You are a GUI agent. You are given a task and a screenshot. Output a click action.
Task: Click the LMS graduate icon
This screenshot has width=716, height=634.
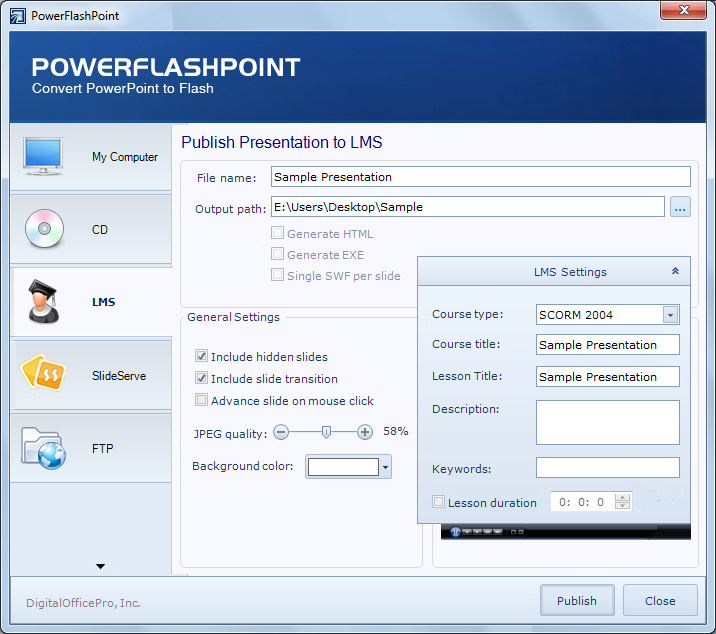tap(43, 302)
